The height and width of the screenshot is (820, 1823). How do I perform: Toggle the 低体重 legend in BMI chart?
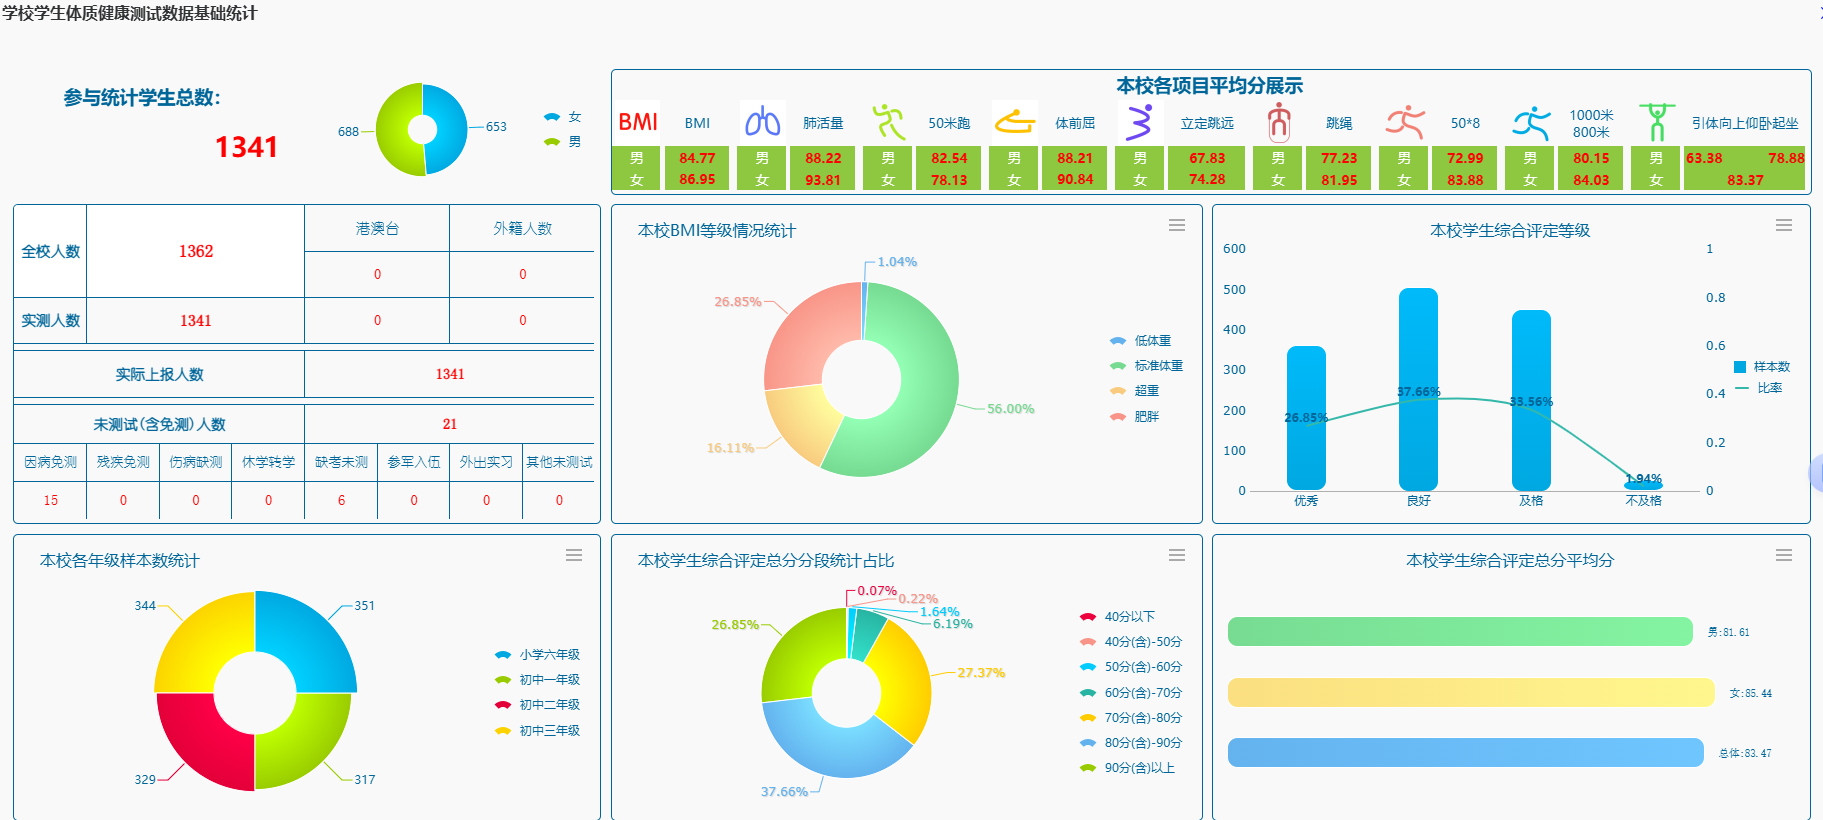(x=1141, y=341)
